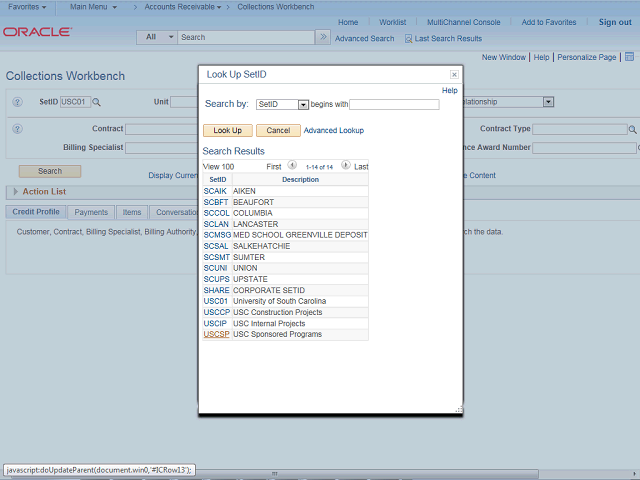The image size is (640, 480).
Task: Switch to the Payments tab
Action: (91, 212)
